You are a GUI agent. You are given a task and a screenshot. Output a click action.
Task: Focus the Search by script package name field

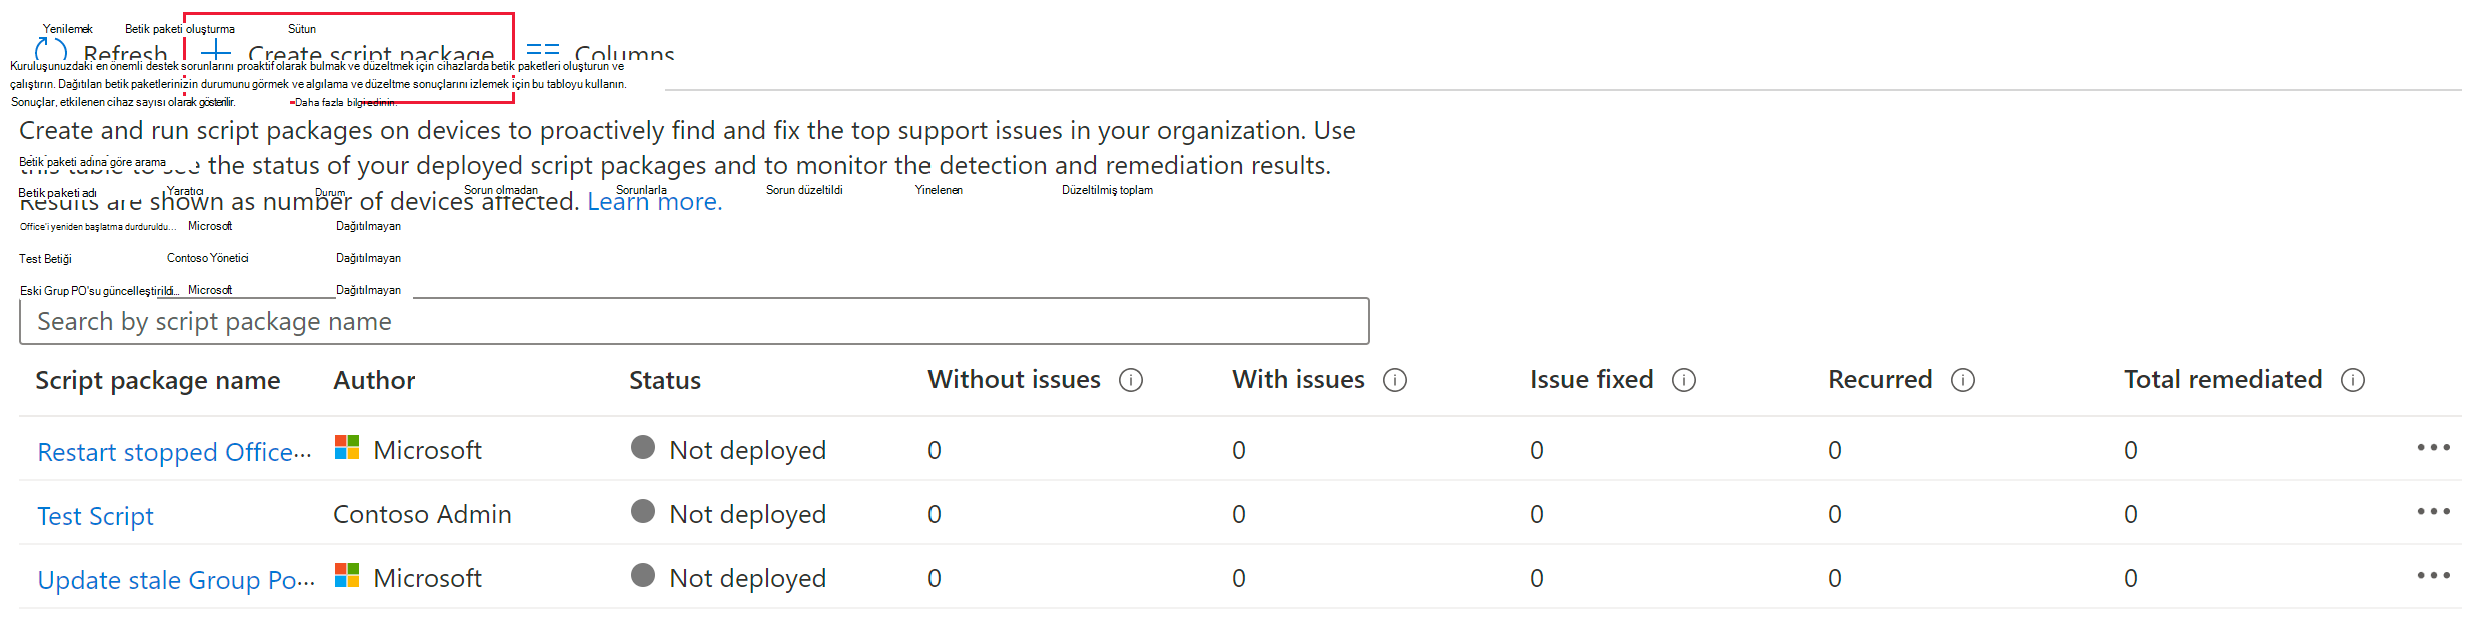694,322
